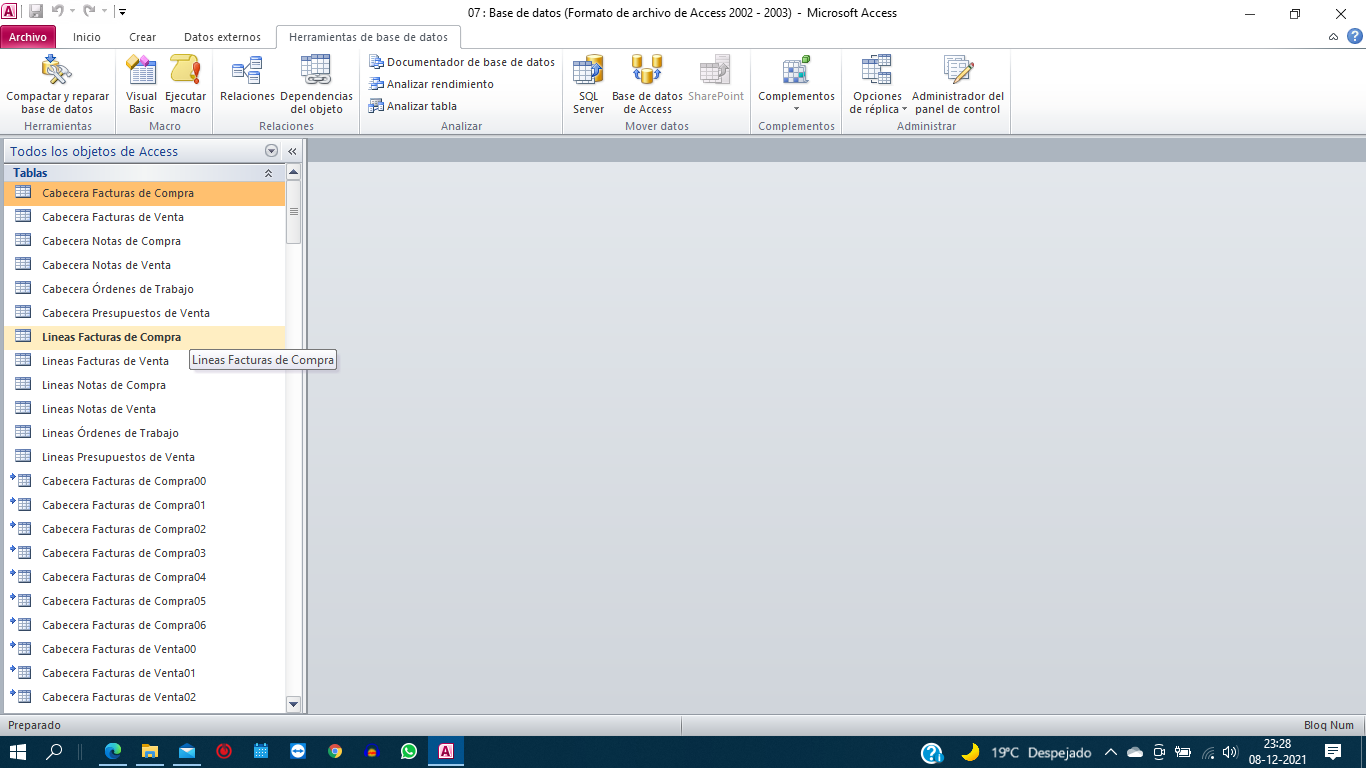Screen dimensions: 1366x768
Task: Minimize the ribbon with the caret icon
Action: [x=1334, y=37]
